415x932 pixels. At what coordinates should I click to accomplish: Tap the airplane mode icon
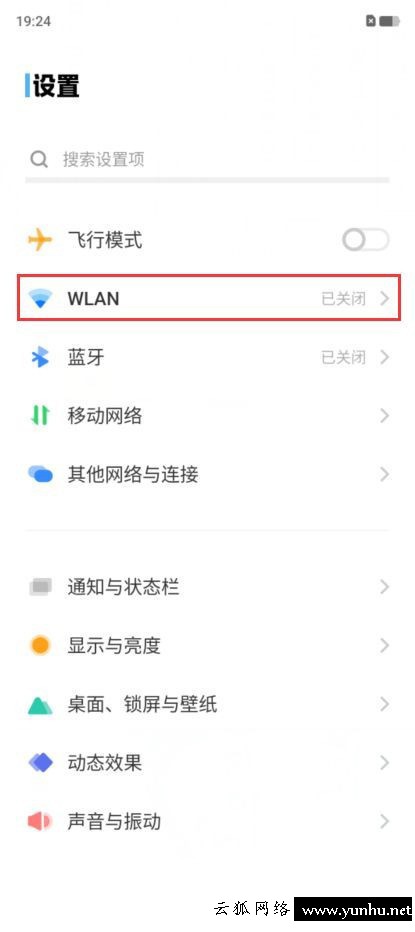coord(40,240)
